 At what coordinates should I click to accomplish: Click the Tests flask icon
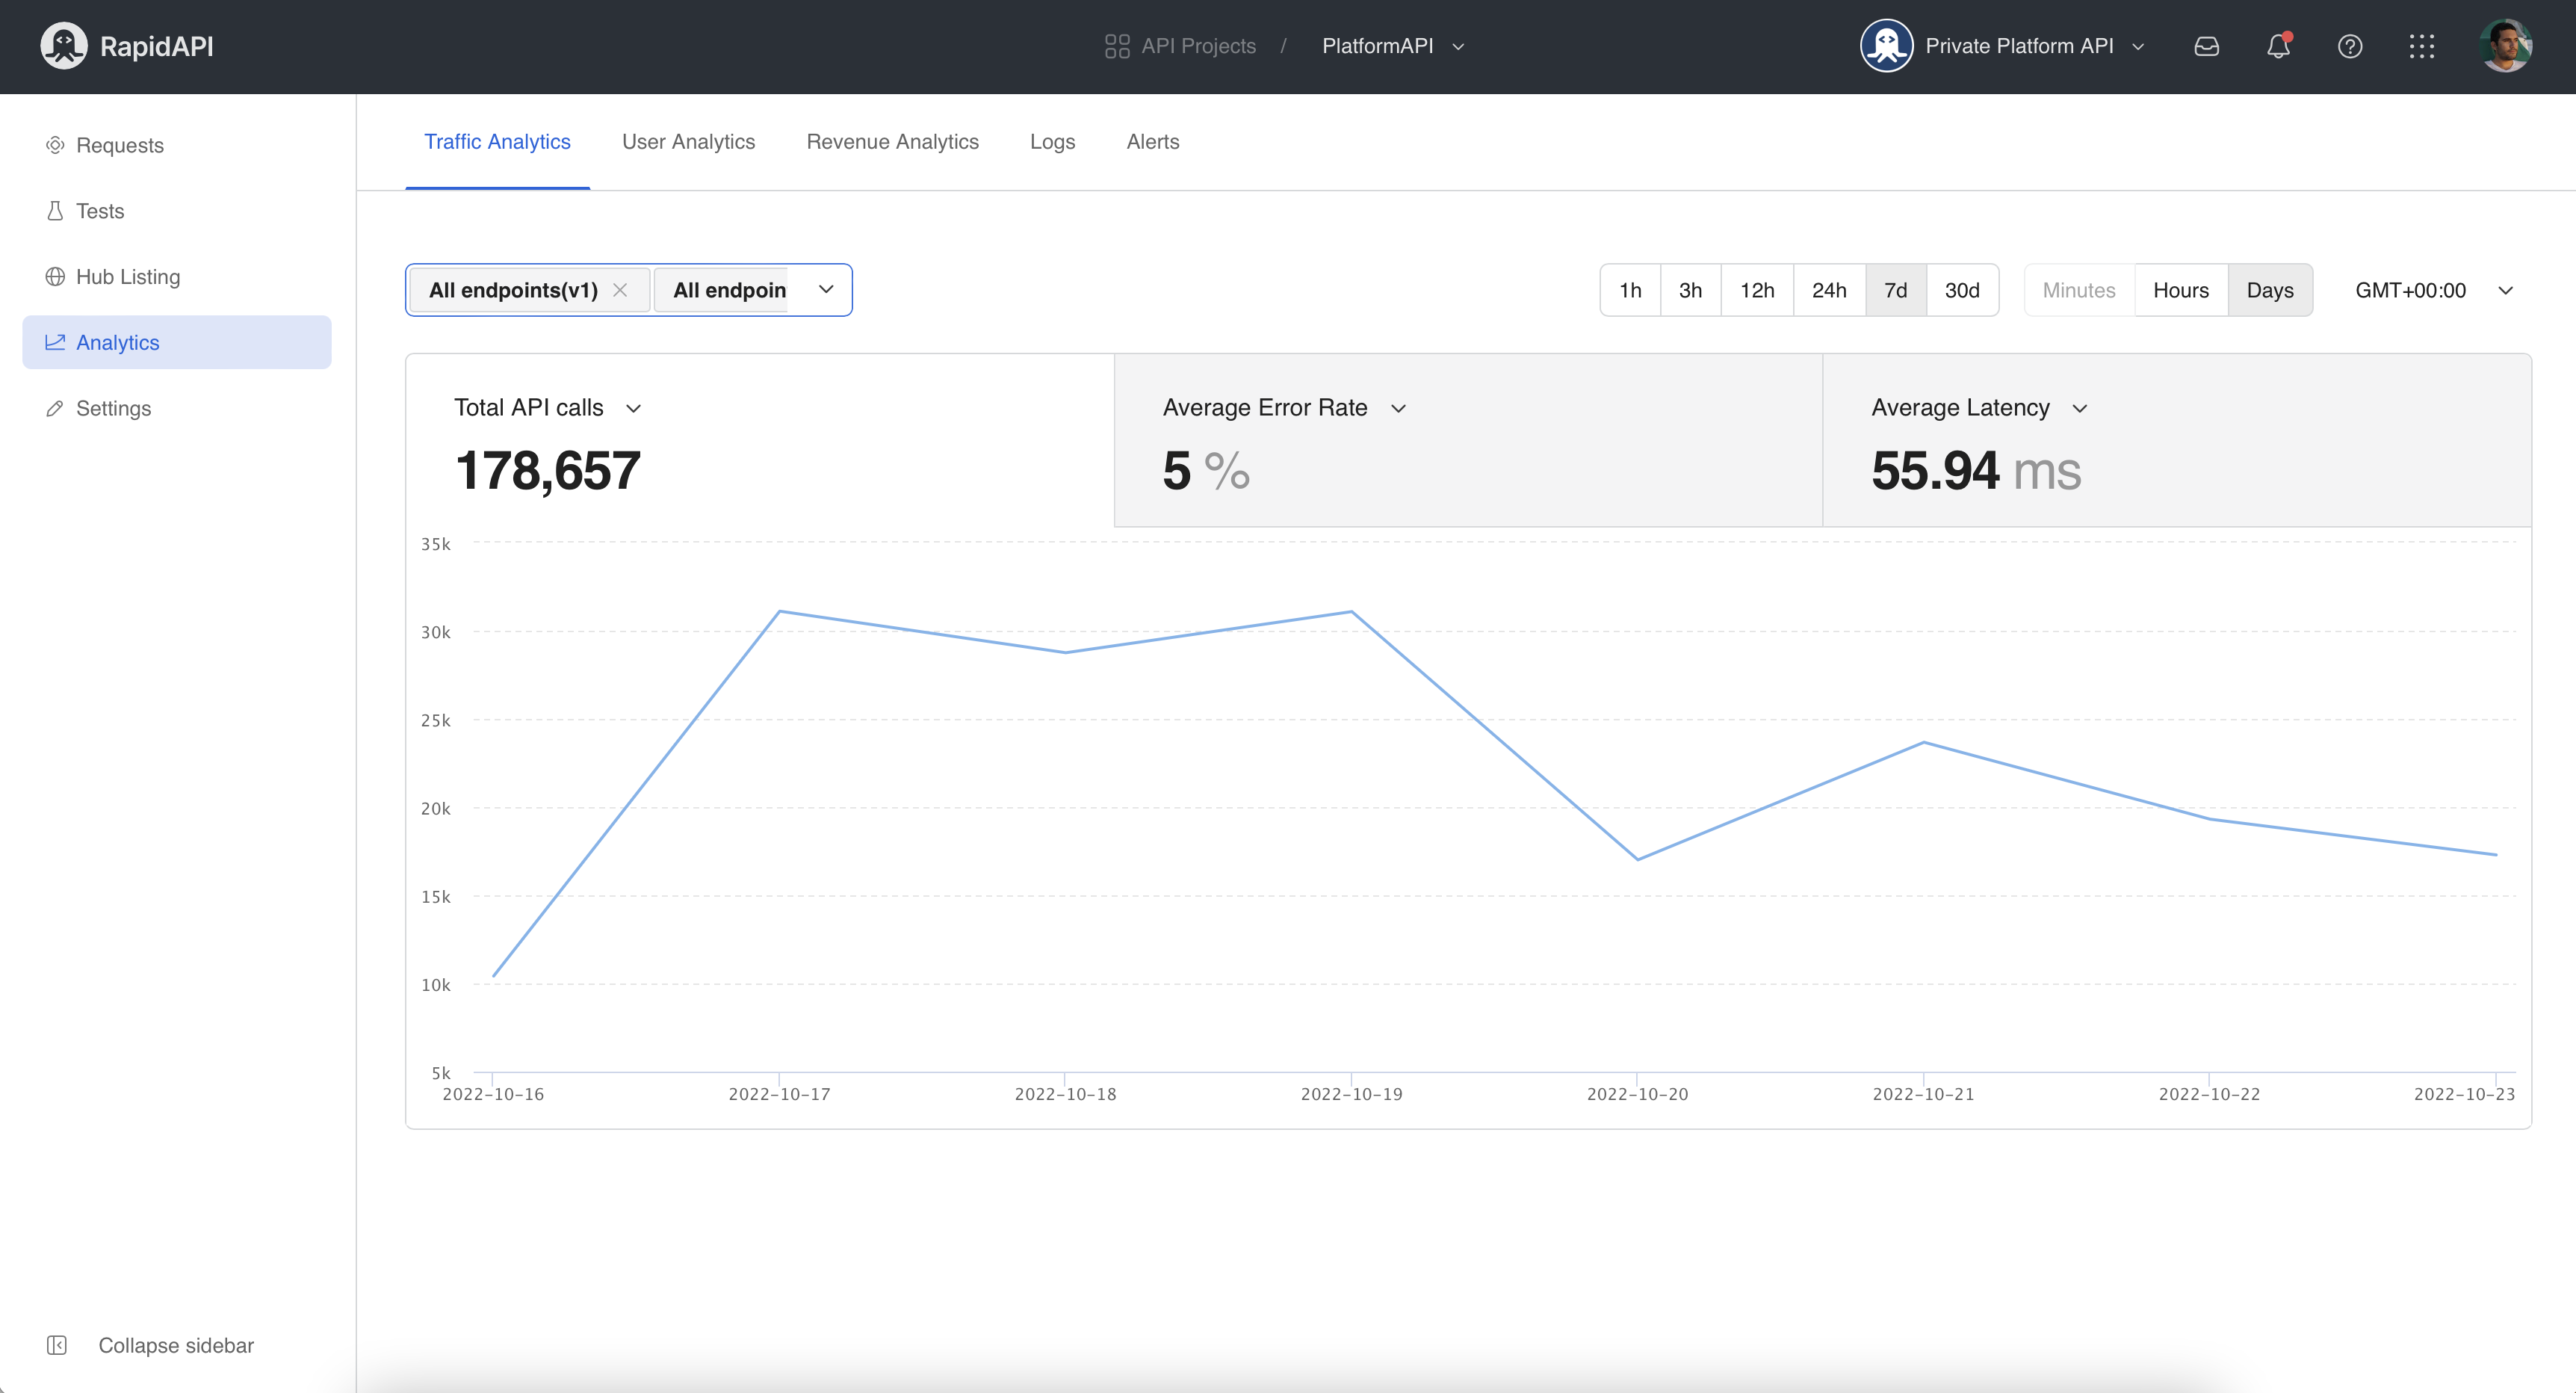(55, 211)
